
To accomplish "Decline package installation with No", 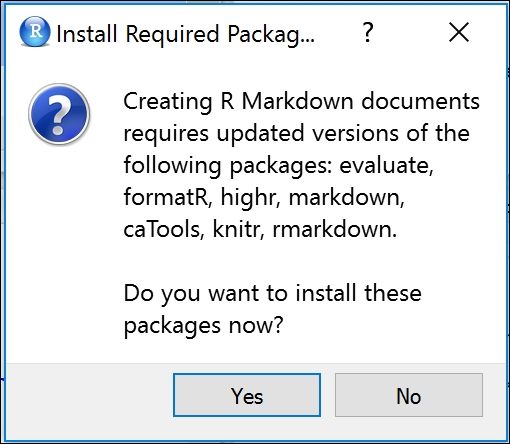I will point(409,395).
